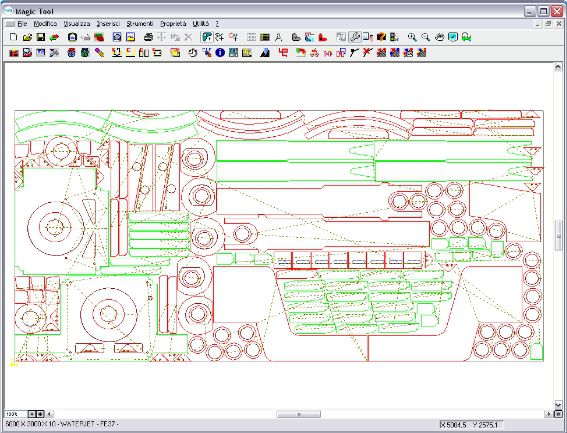567x433 pixels.
Task: Save using the floppy disk icon
Action: 41,37
